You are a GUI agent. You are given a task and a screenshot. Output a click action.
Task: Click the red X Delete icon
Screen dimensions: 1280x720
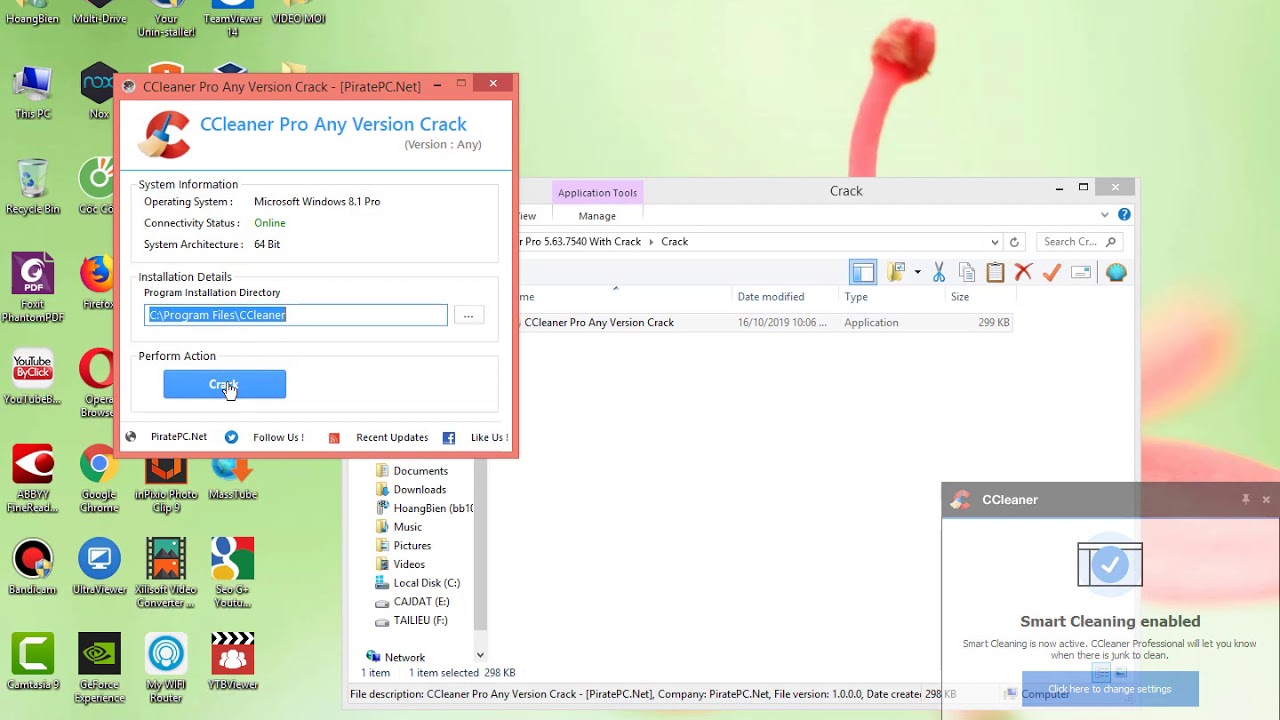(1023, 272)
